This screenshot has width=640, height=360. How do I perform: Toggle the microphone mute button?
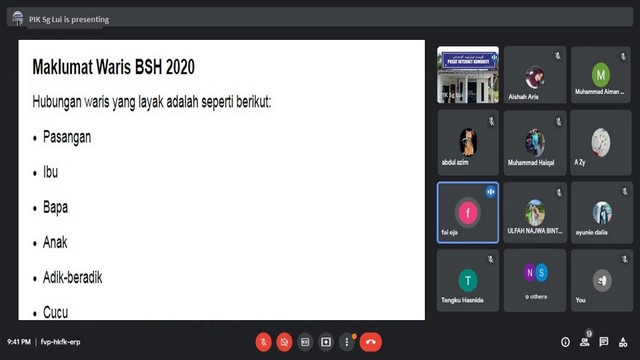(x=264, y=342)
